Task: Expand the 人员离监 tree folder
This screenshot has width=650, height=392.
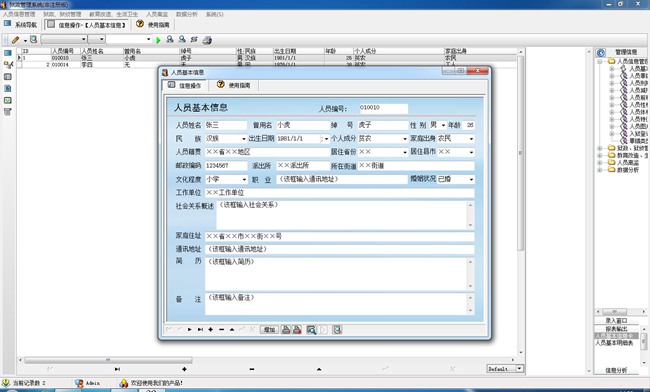Action: 600,162
